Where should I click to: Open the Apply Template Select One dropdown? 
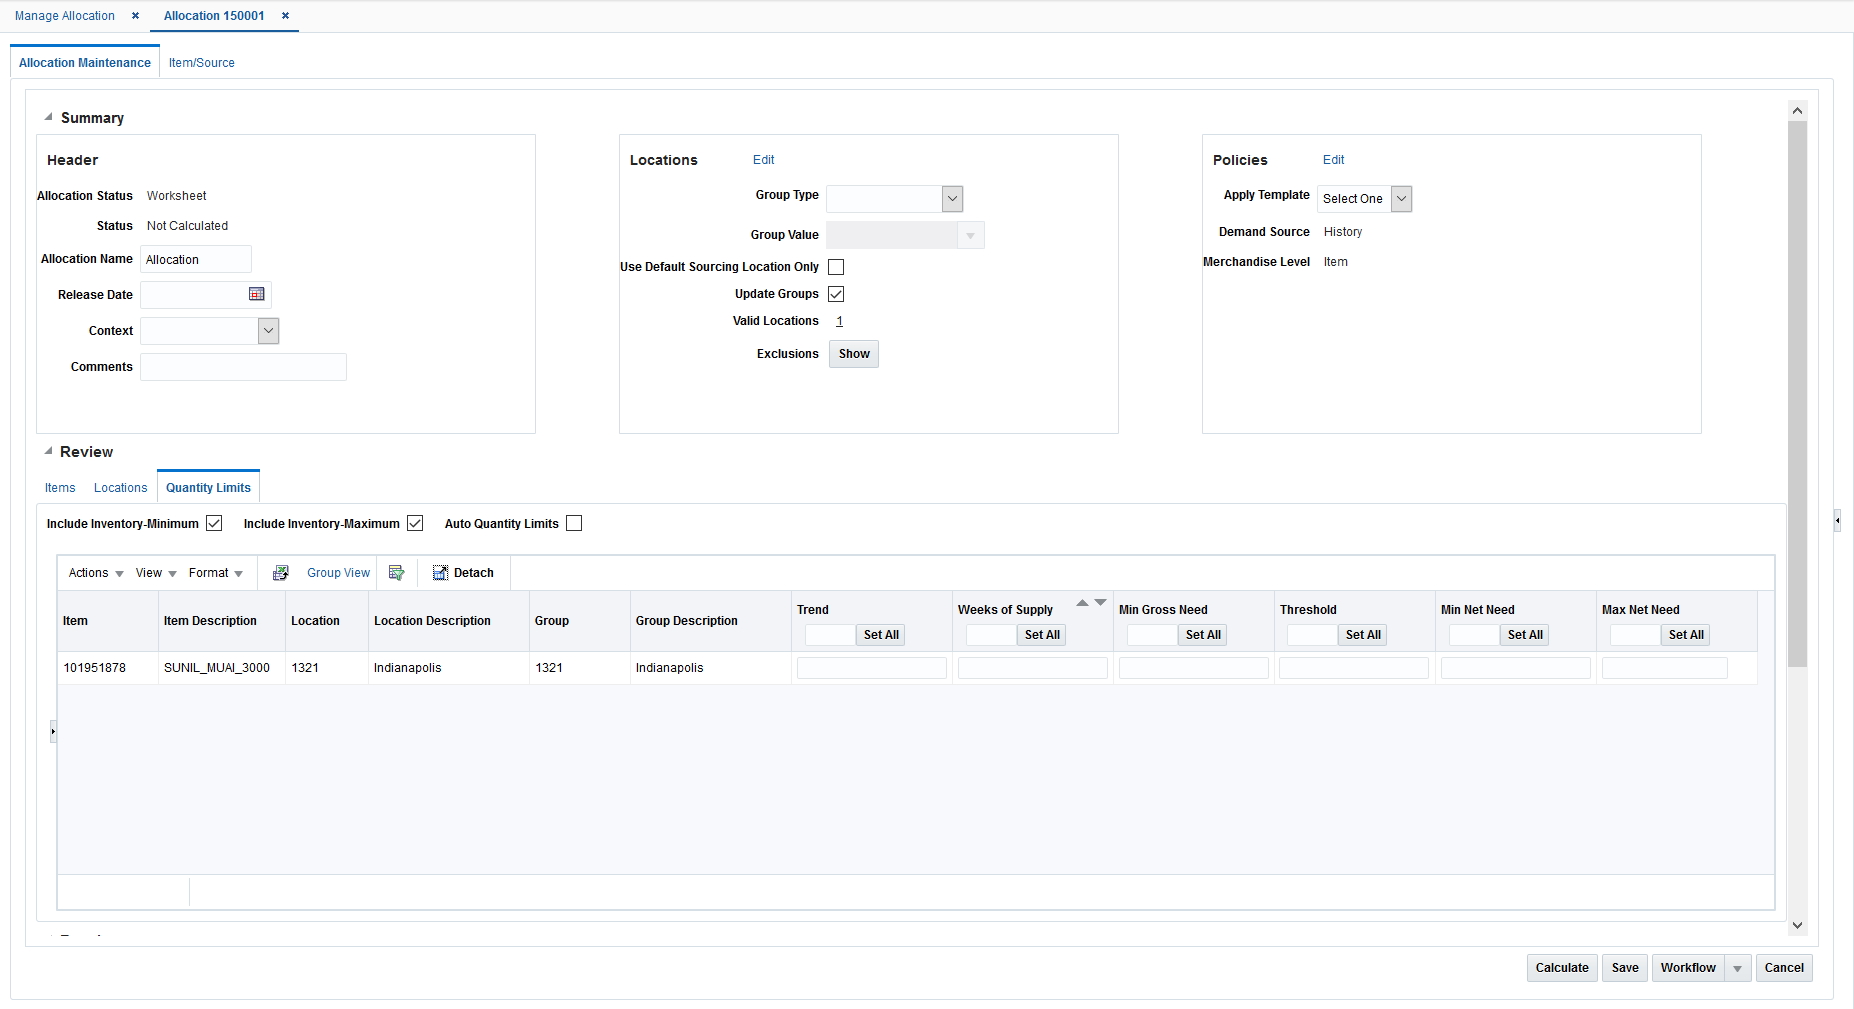coord(1401,198)
